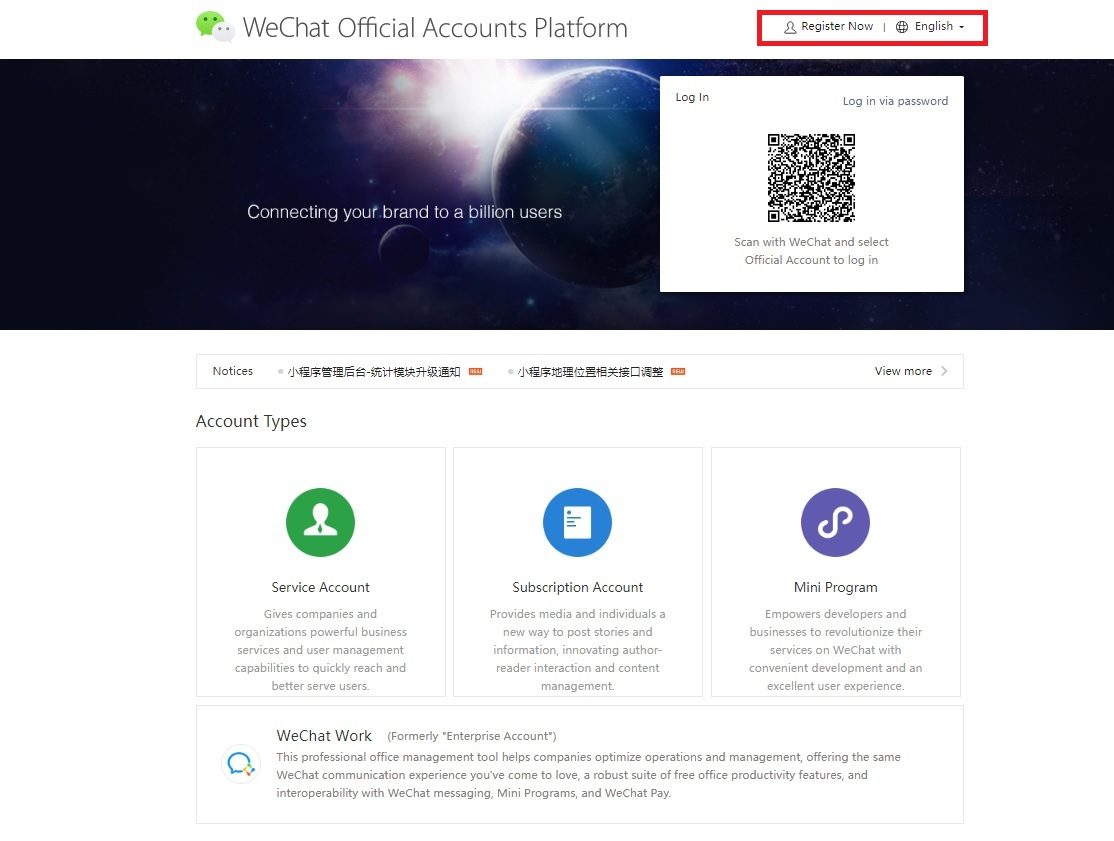Click the blue Subscription Account icon
The width and height of the screenshot is (1114, 841).
pos(577,522)
